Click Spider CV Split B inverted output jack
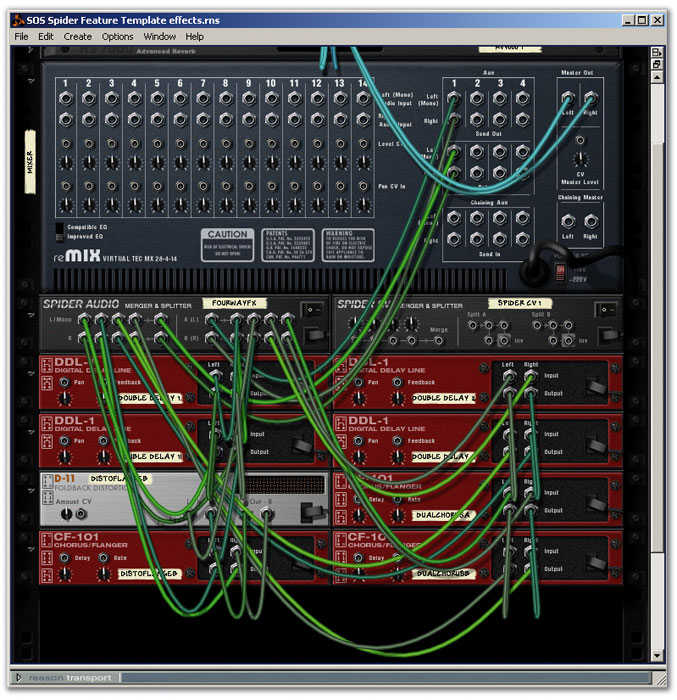 568,341
